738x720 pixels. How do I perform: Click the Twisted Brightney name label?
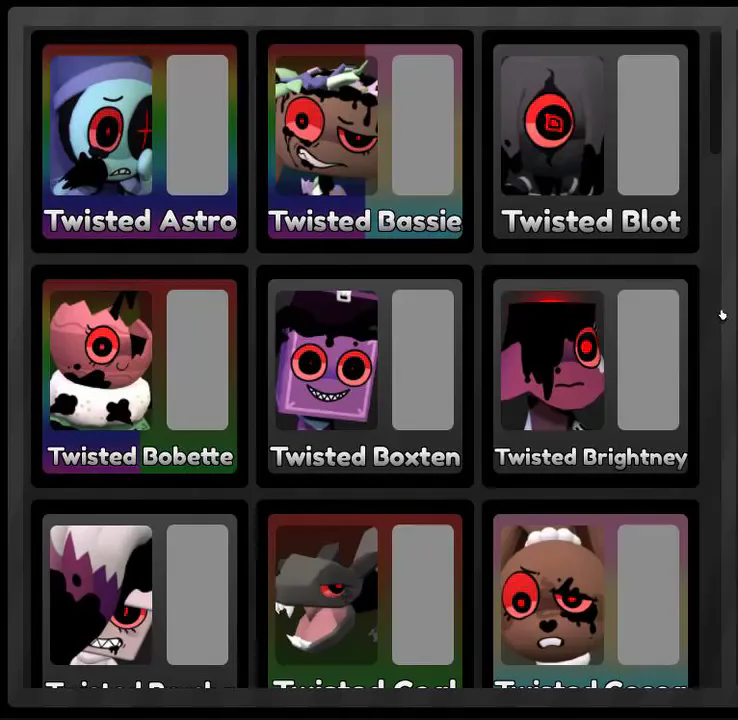click(591, 457)
